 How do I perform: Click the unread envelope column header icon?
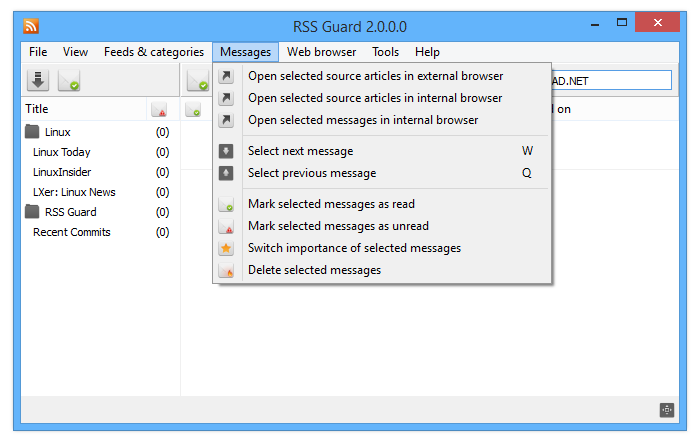159,109
